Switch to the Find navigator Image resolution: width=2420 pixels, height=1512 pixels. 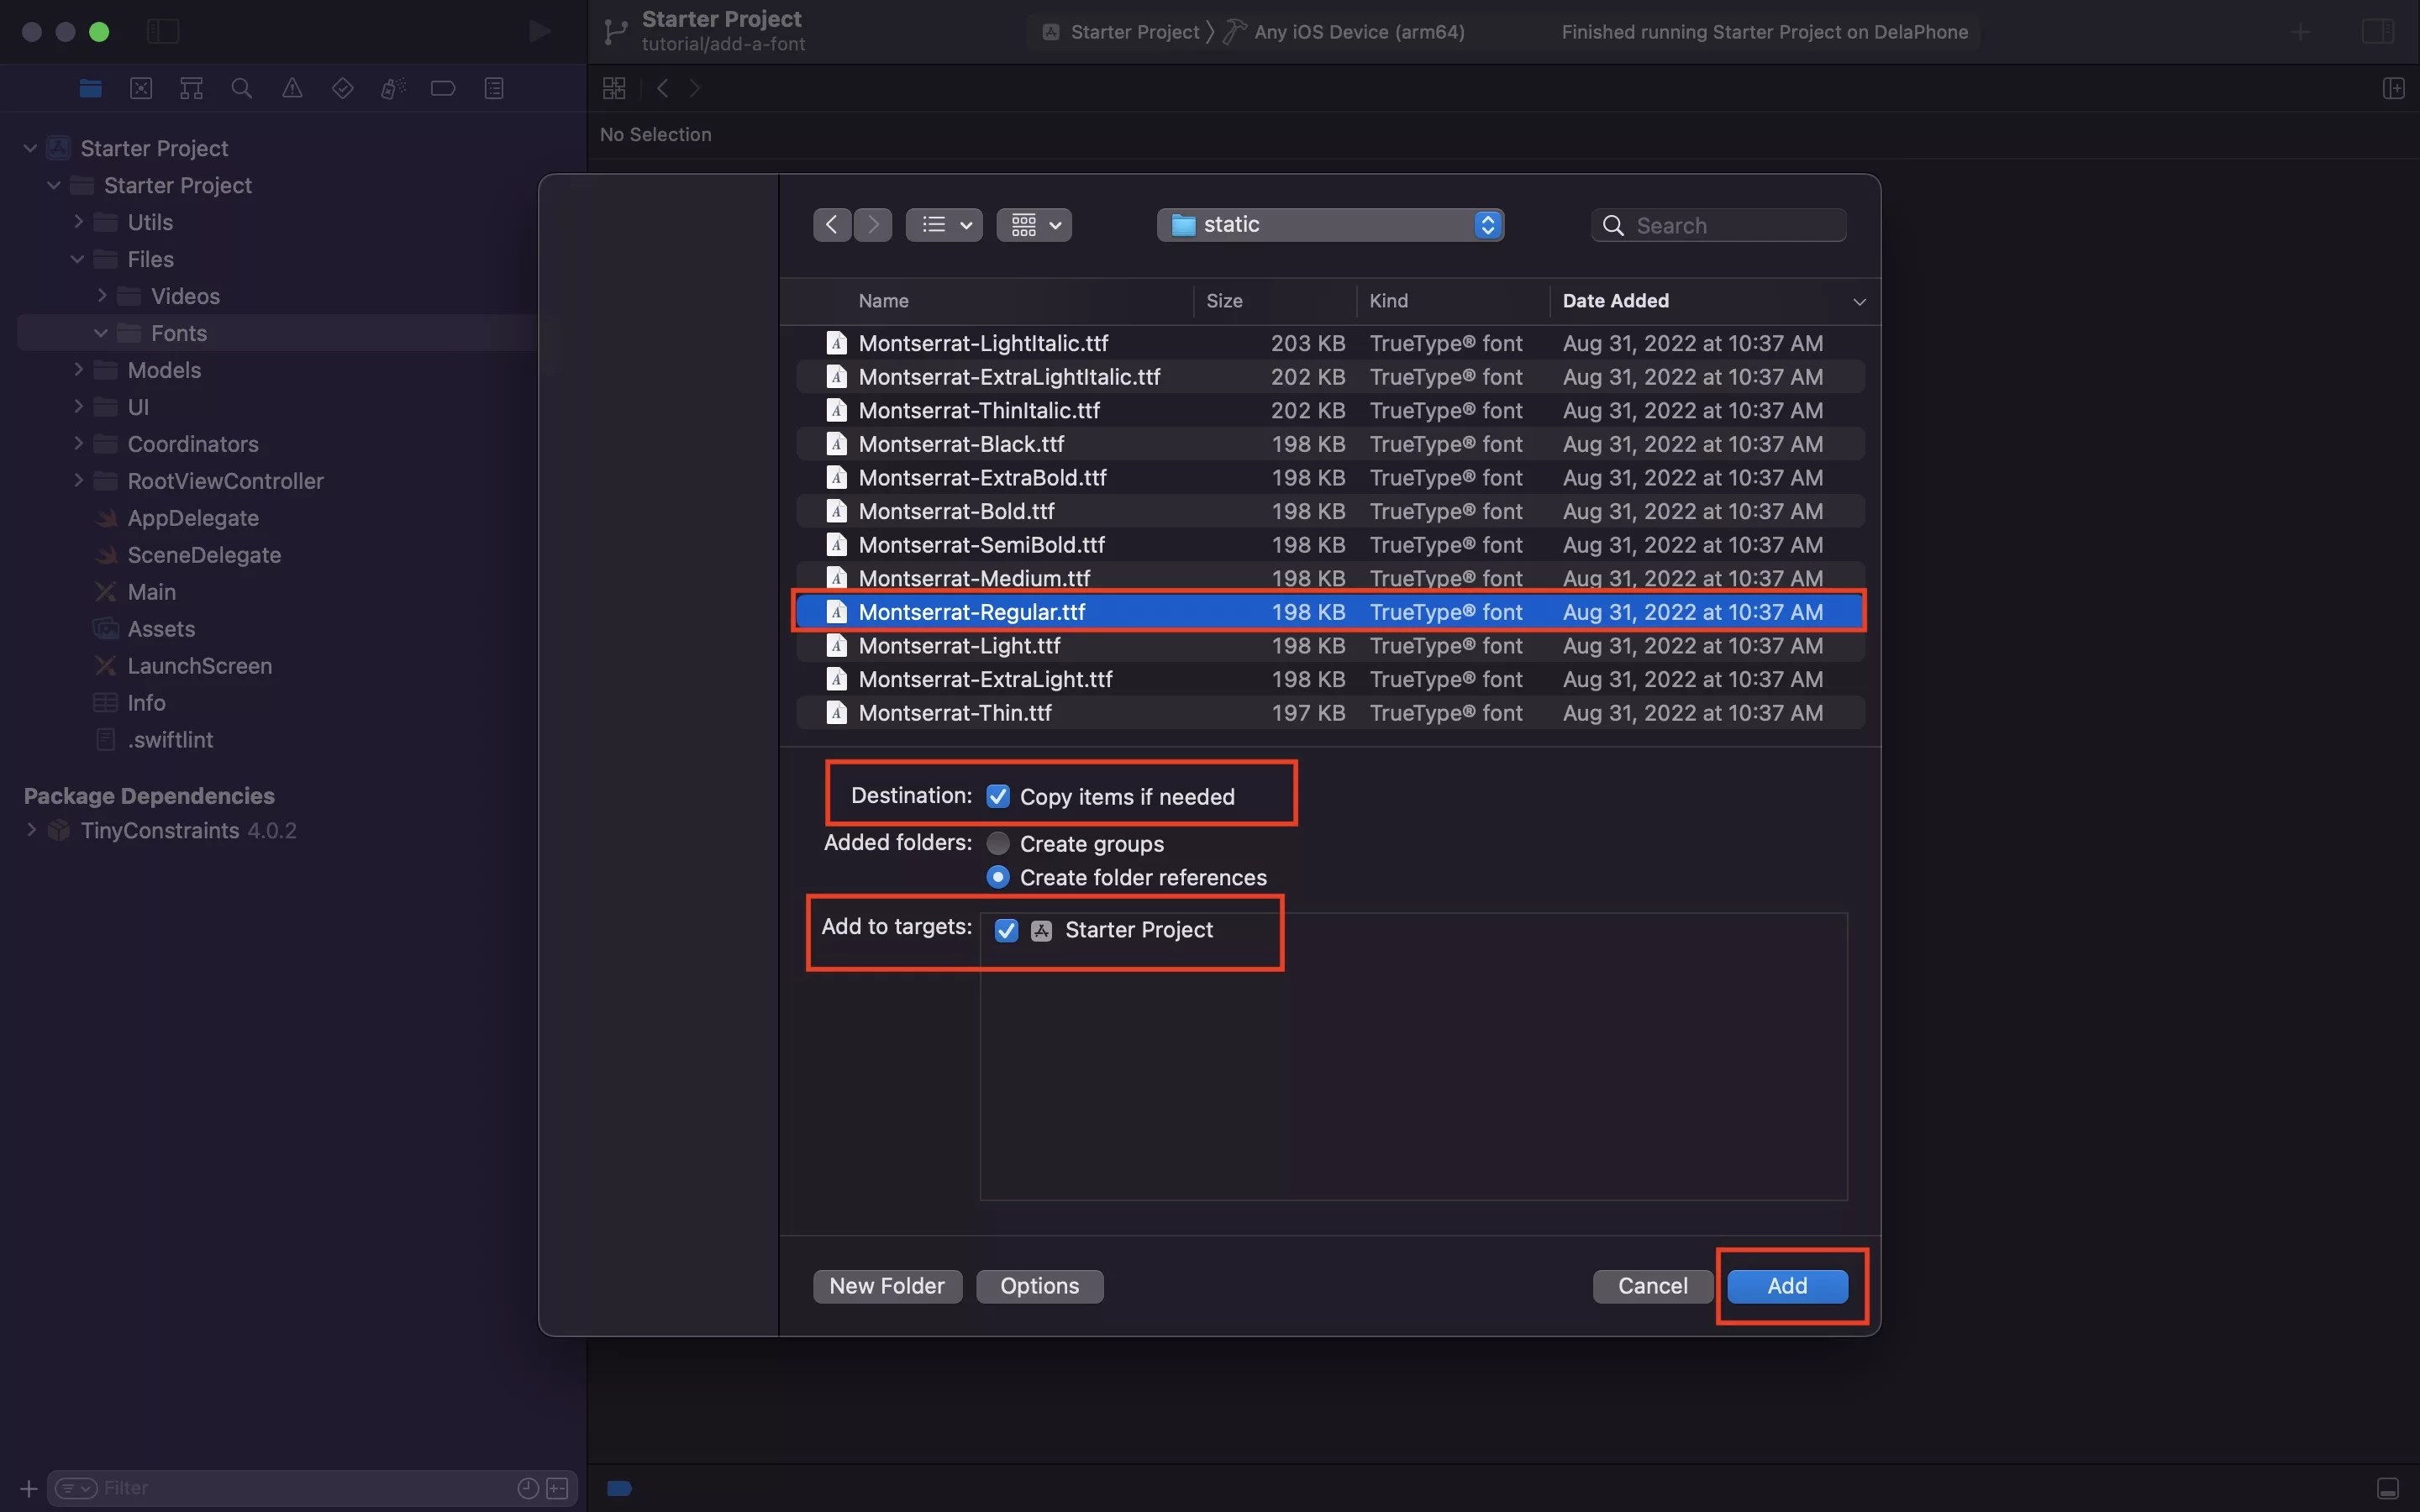point(241,88)
